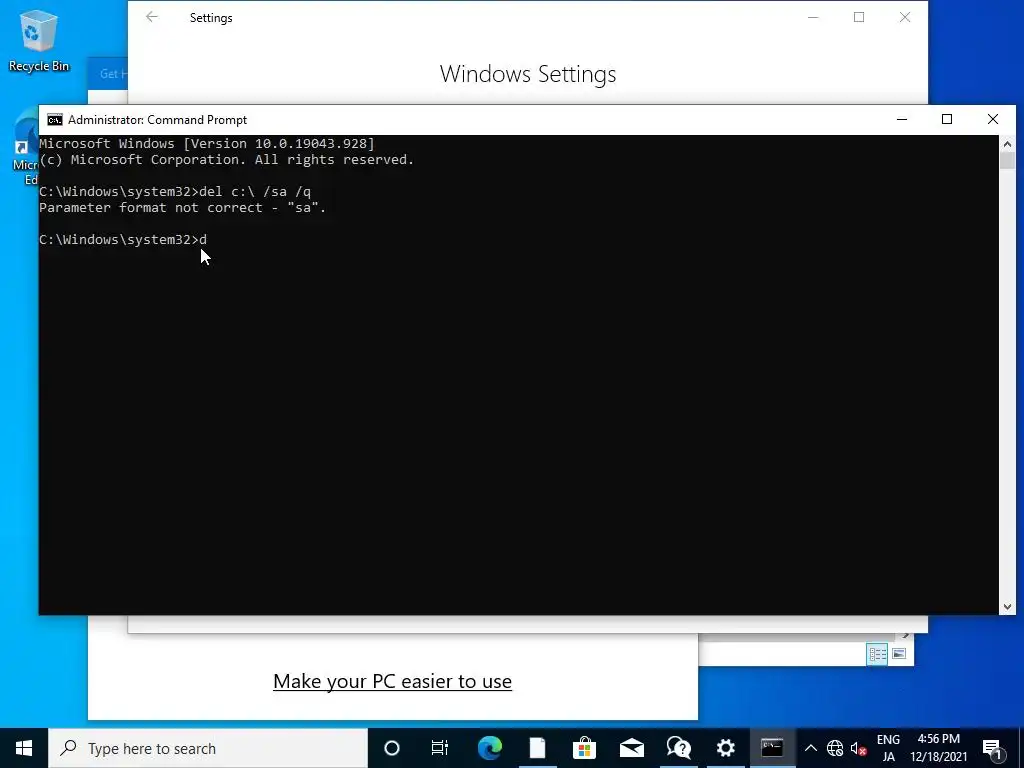Switch to Settings via taskbar gear icon
Image resolution: width=1024 pixels, height=768 pixels.
coord(726,748)
